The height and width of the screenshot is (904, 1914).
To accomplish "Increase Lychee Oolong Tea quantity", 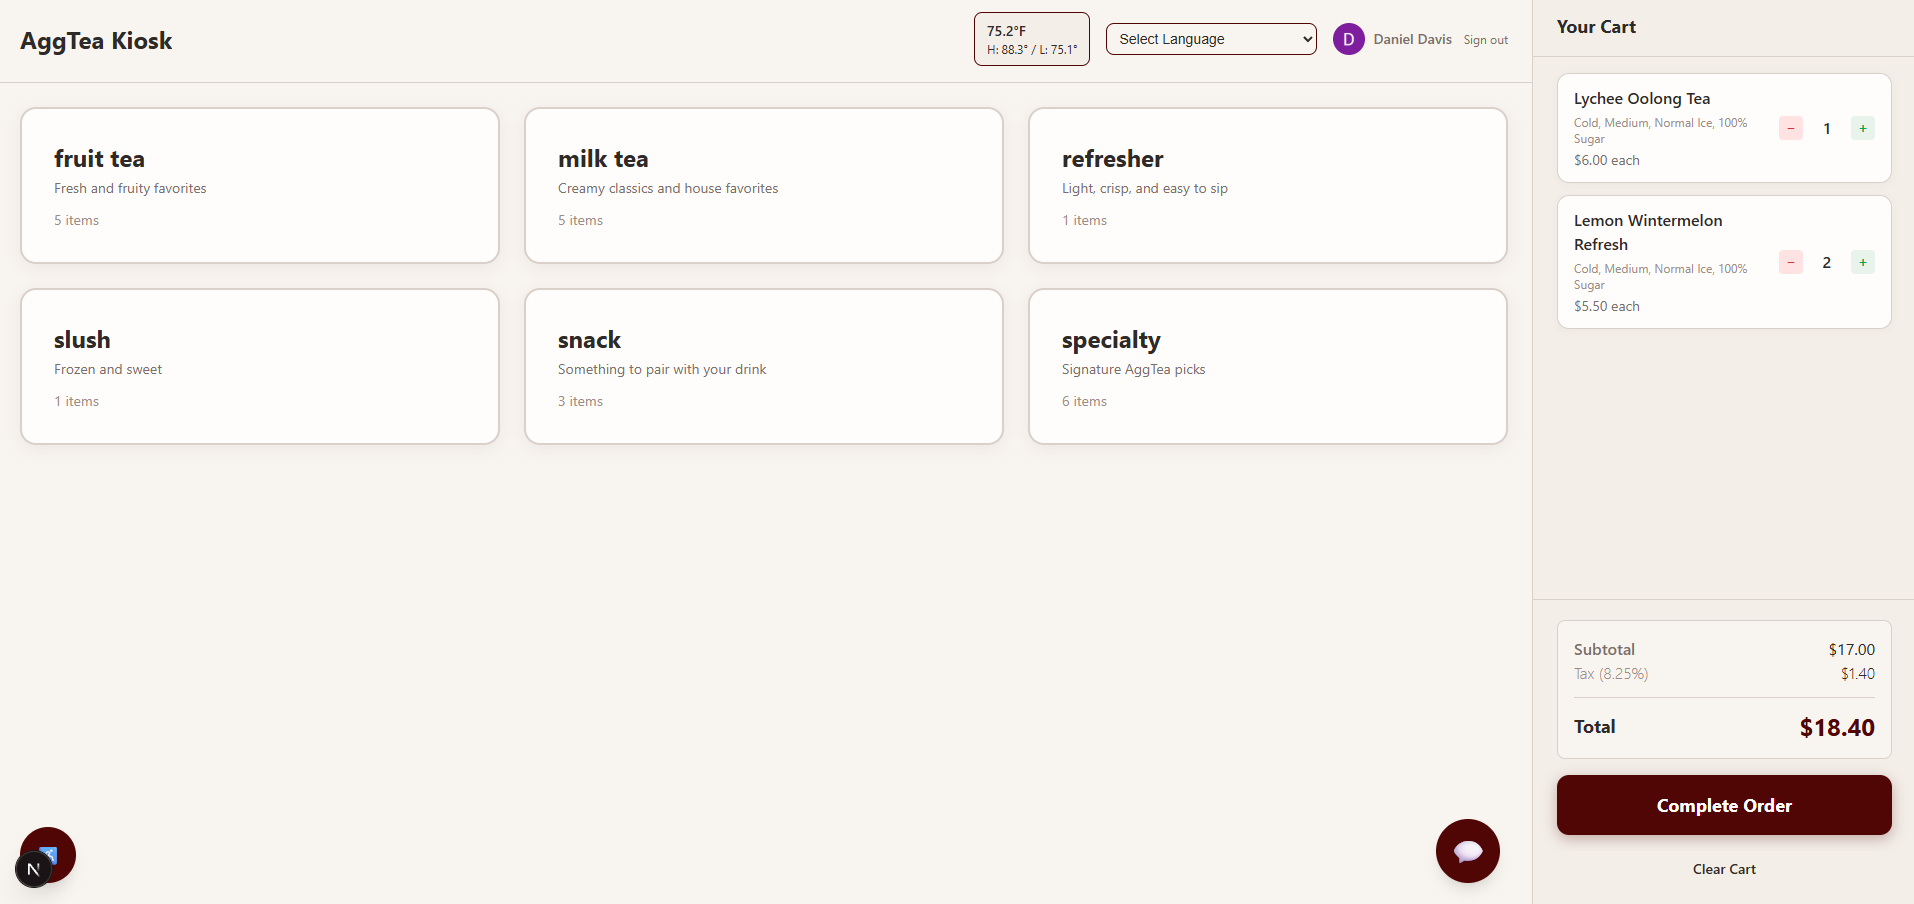I will 1862,128.
